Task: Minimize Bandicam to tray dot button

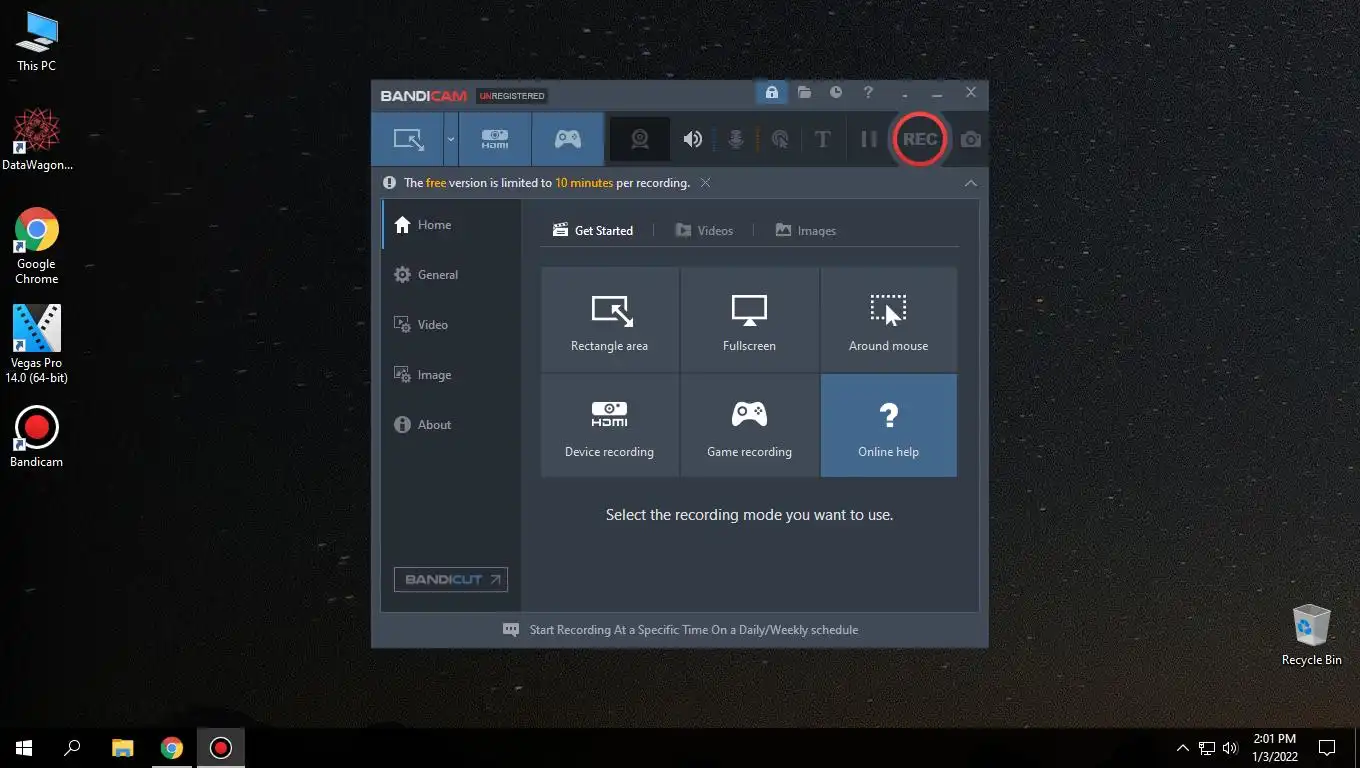Action: coord(904,93)
